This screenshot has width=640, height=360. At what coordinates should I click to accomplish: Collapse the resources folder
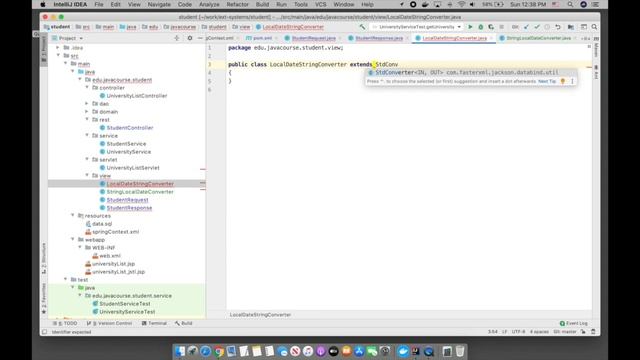pyautogui.click(x=73, y=215)
